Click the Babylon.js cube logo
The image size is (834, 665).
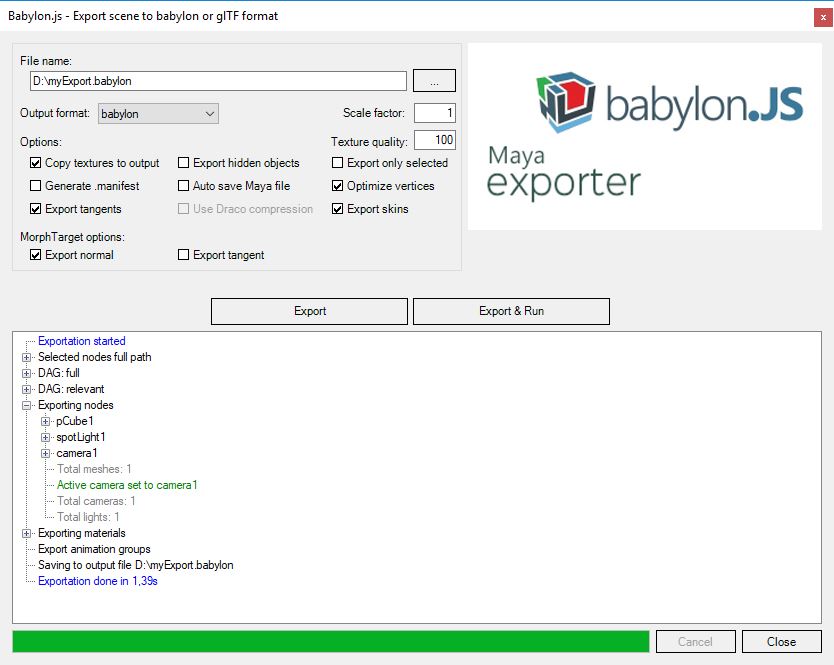click(x=566, y=101)
